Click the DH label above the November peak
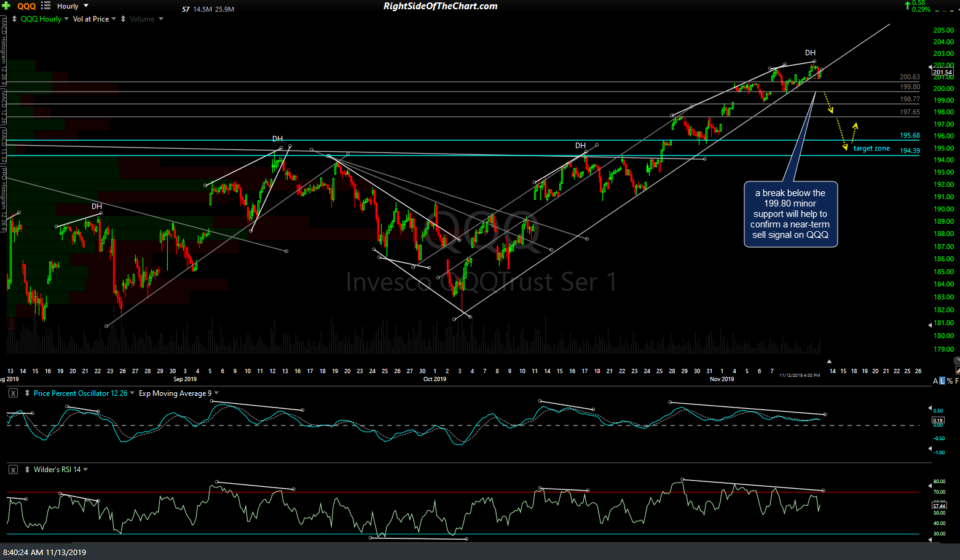 click(x=810, y=53)
